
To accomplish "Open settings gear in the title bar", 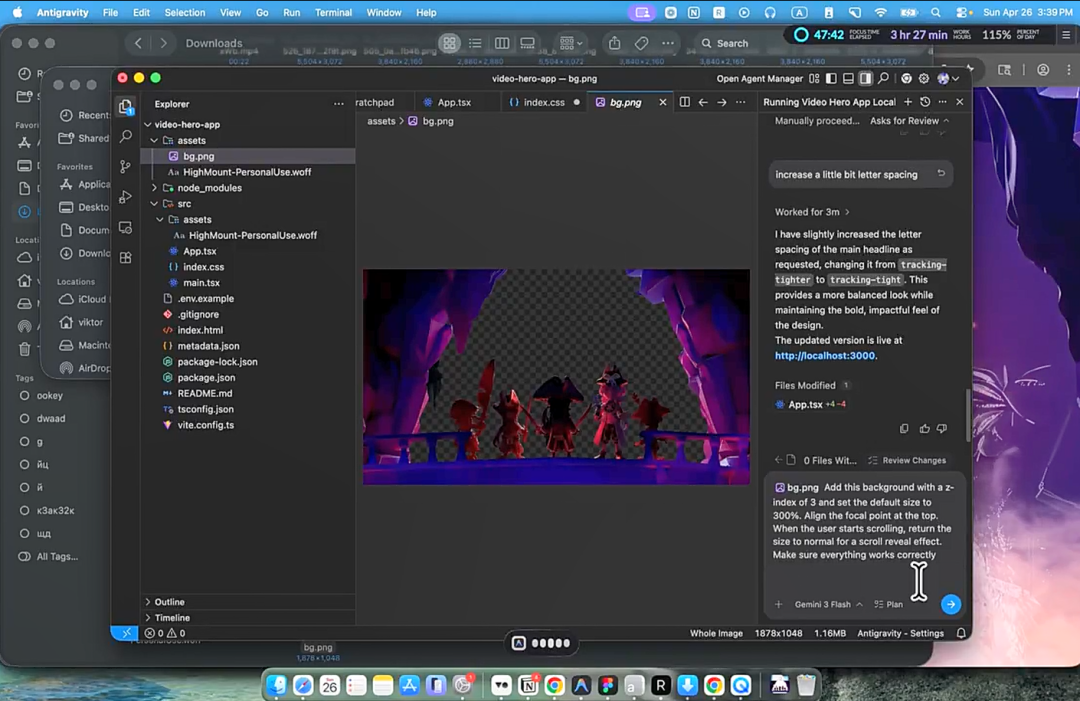I will (x=924, y=79).
